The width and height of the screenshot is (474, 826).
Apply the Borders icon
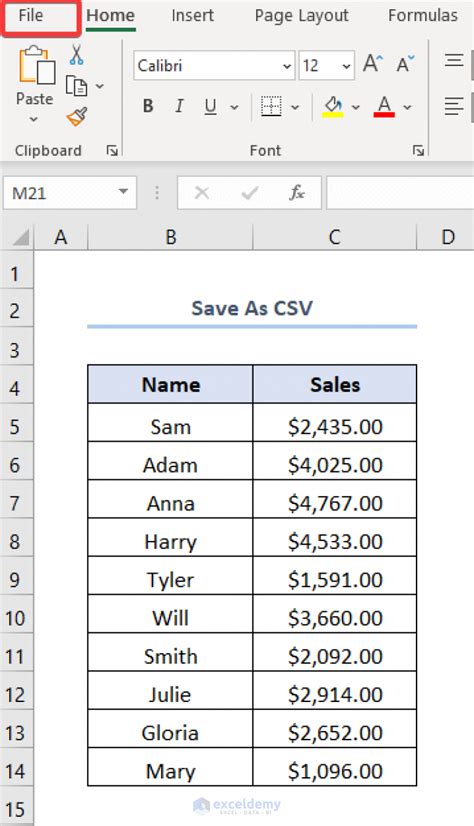271,107
